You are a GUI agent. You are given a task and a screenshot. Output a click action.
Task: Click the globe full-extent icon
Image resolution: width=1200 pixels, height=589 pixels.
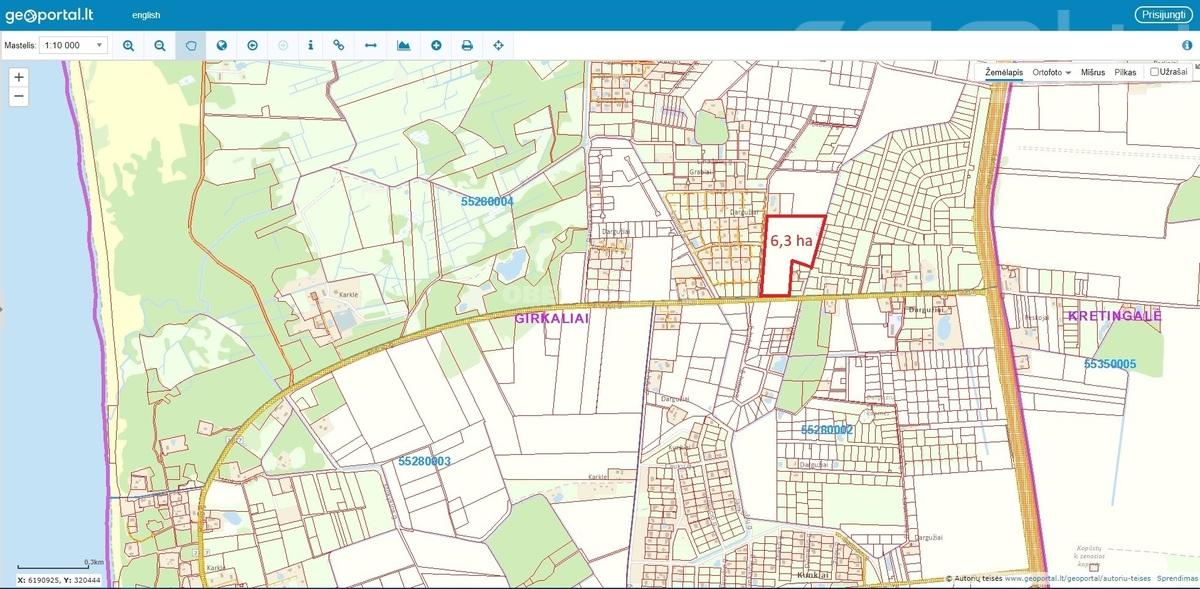pyautogui.click(x=221, y=45)
